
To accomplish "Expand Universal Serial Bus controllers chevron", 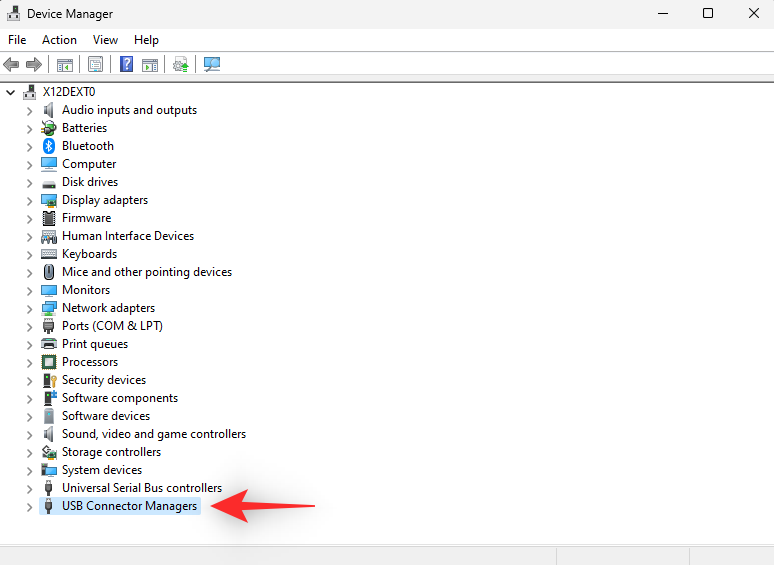I will pos(29,489).
